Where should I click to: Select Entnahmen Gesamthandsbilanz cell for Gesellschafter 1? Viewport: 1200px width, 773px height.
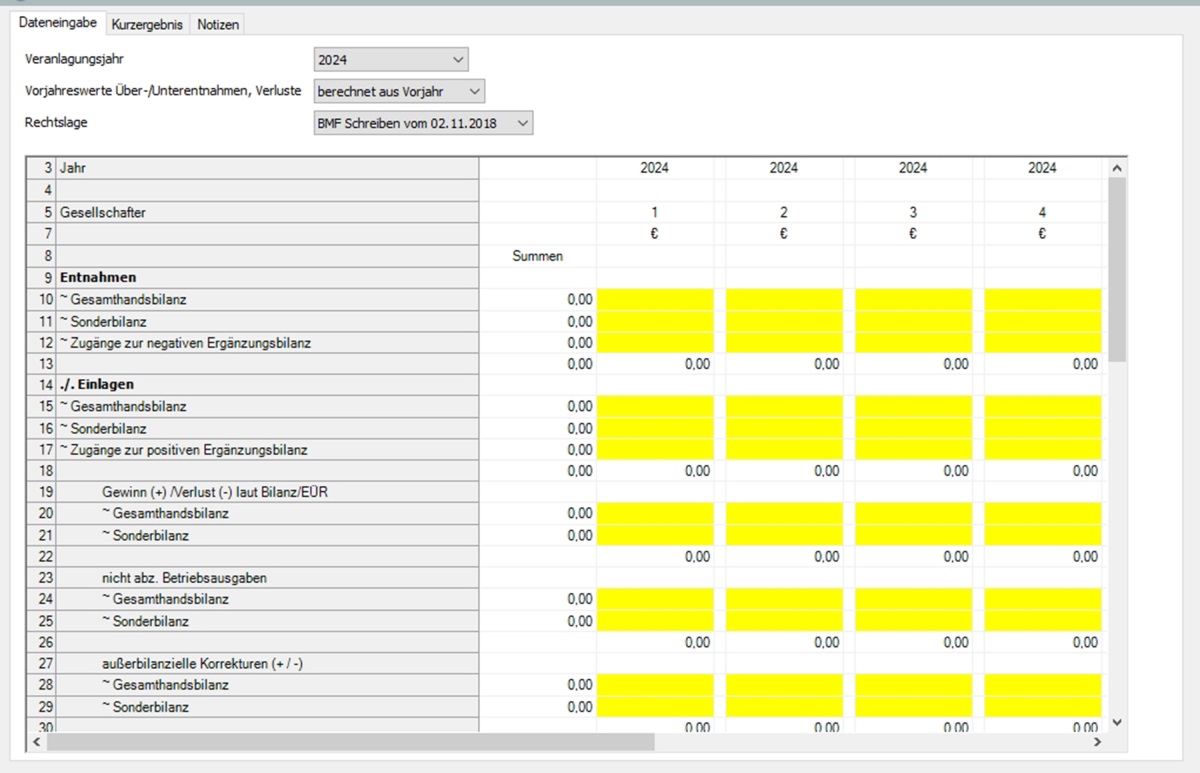pyautogui.click(x=655, y=300)
